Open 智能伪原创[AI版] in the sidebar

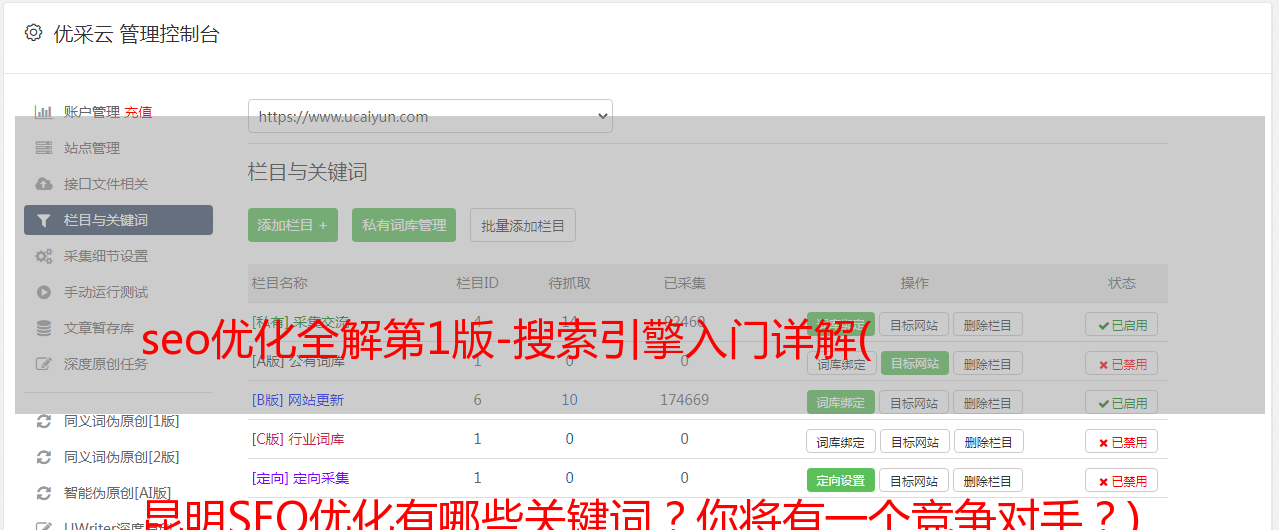(118, 493)
